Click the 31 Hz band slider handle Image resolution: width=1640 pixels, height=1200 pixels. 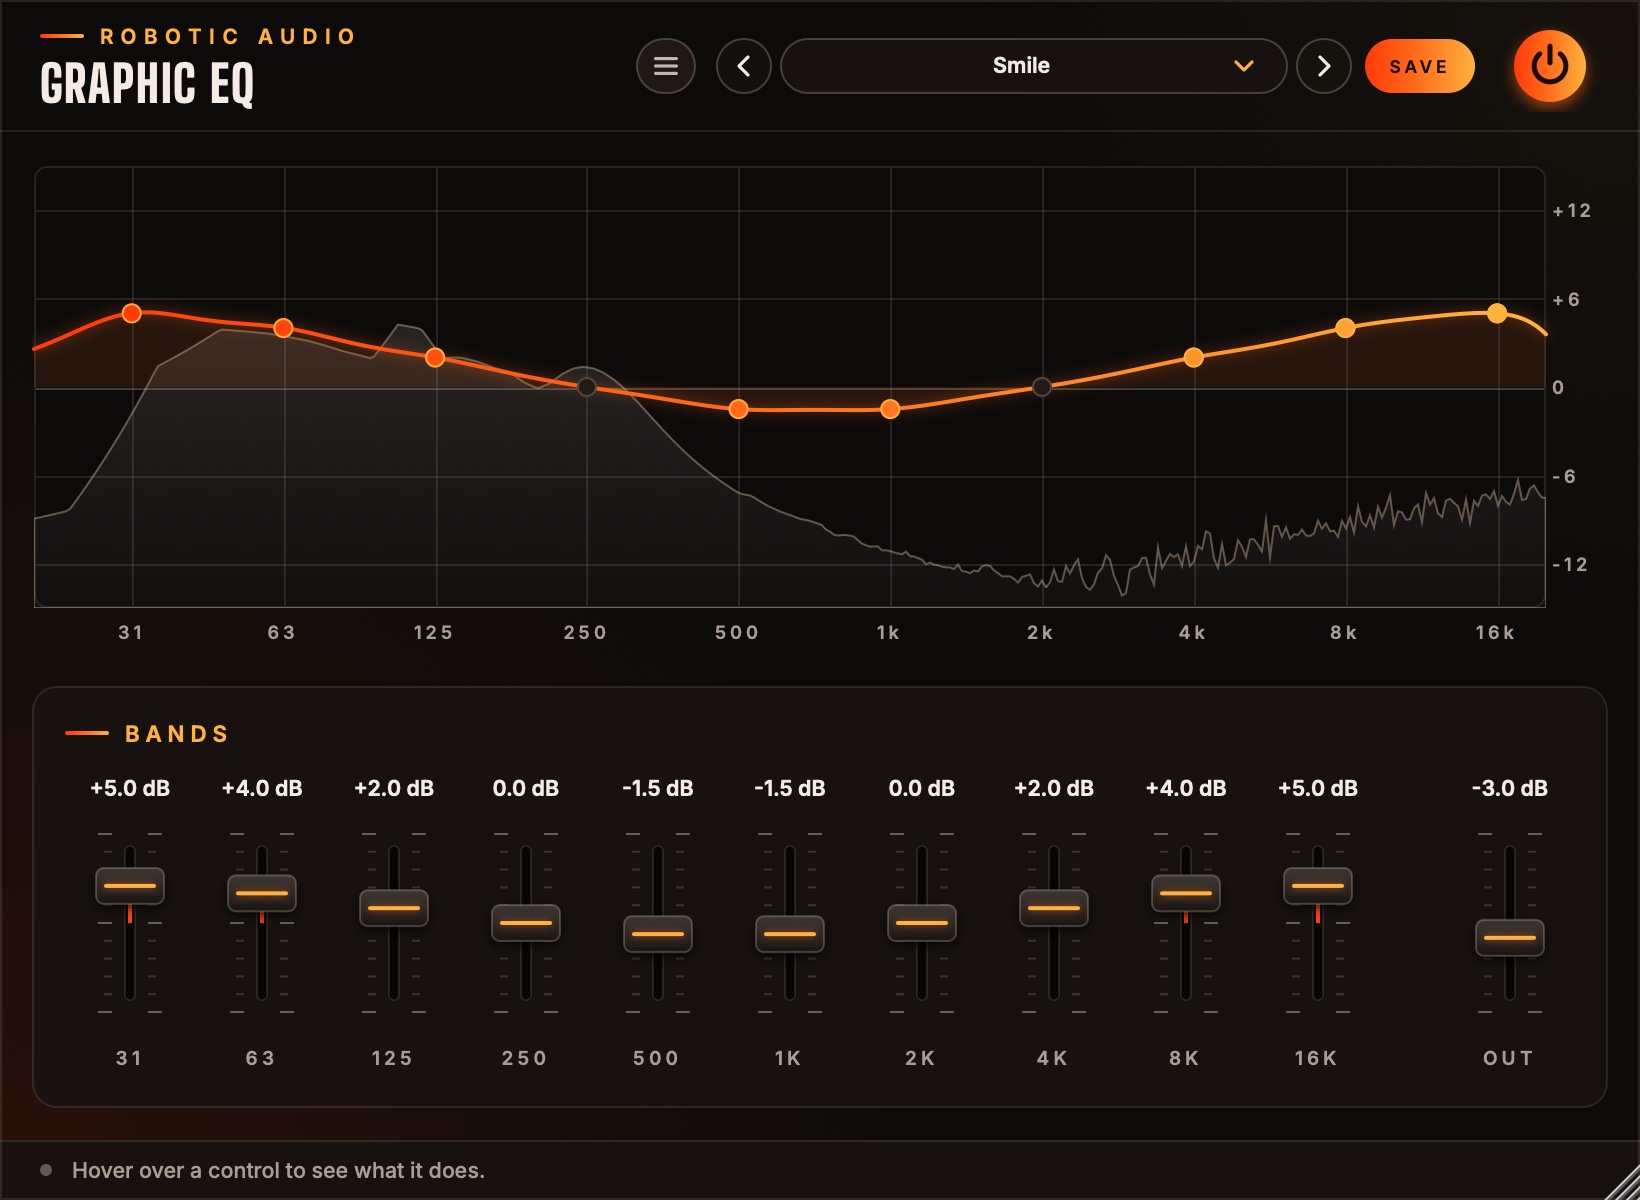(130, 886)
